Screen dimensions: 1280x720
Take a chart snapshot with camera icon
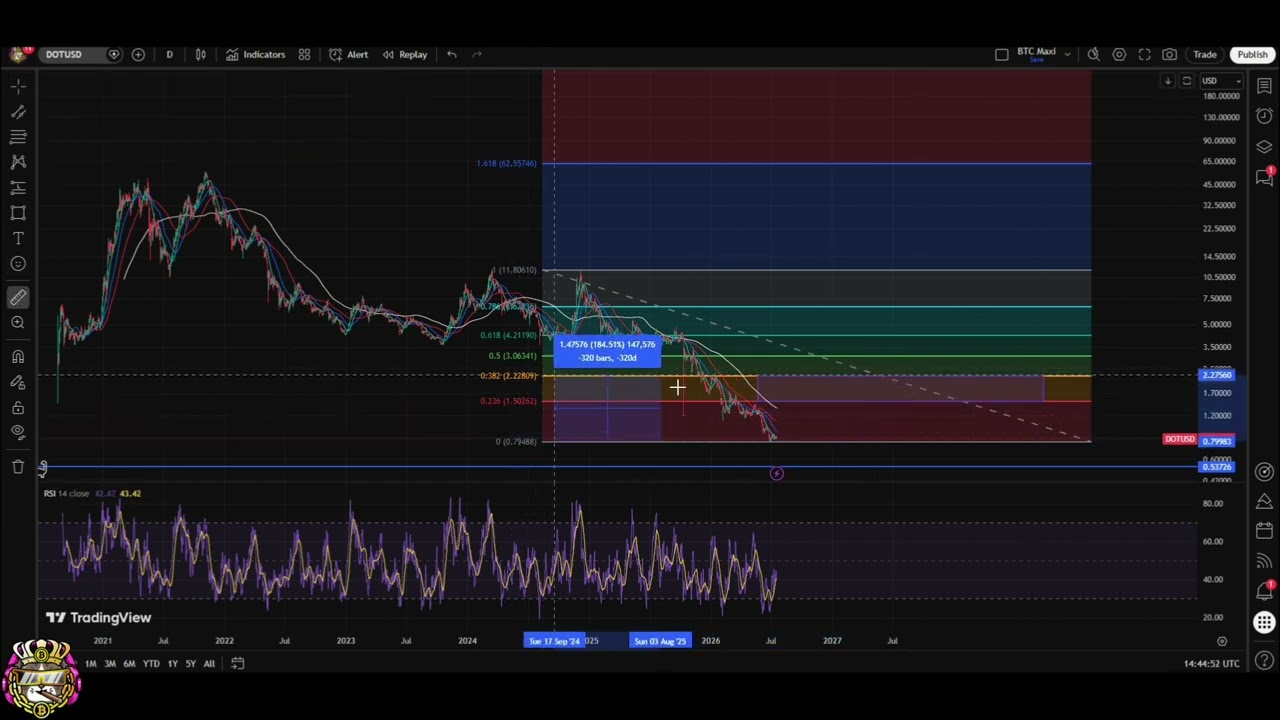(x=1169, y=54)
